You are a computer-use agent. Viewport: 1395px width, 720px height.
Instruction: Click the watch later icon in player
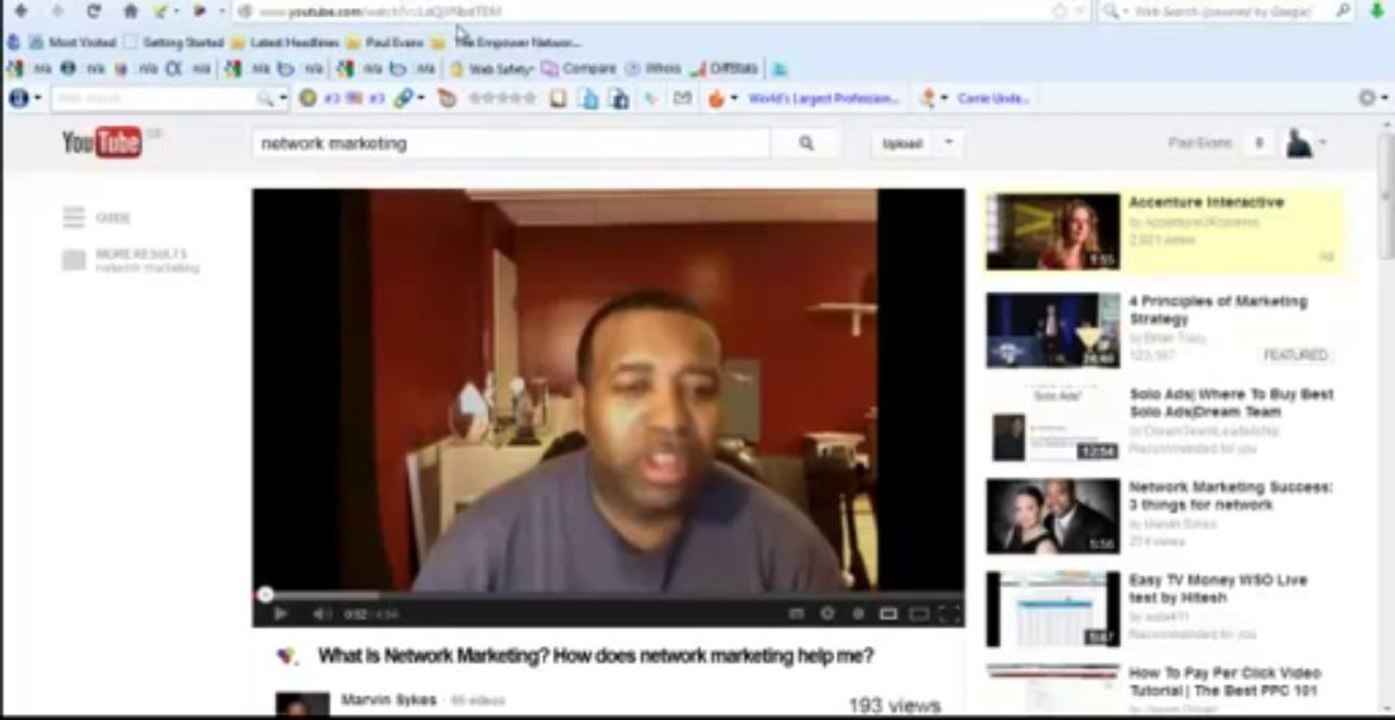point(858,613)
